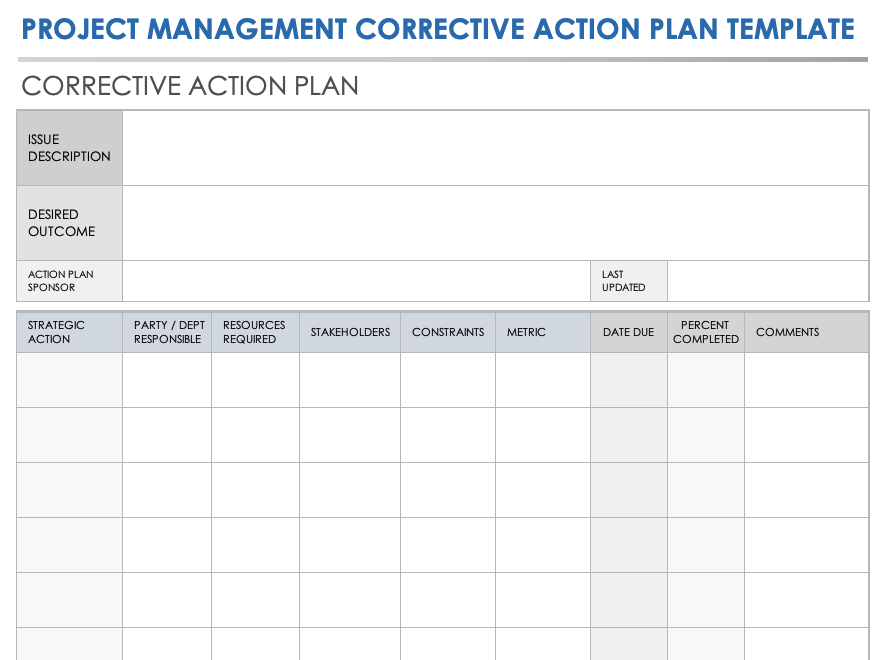
Task: Select the Date Due column header
Action: [629, 332]
